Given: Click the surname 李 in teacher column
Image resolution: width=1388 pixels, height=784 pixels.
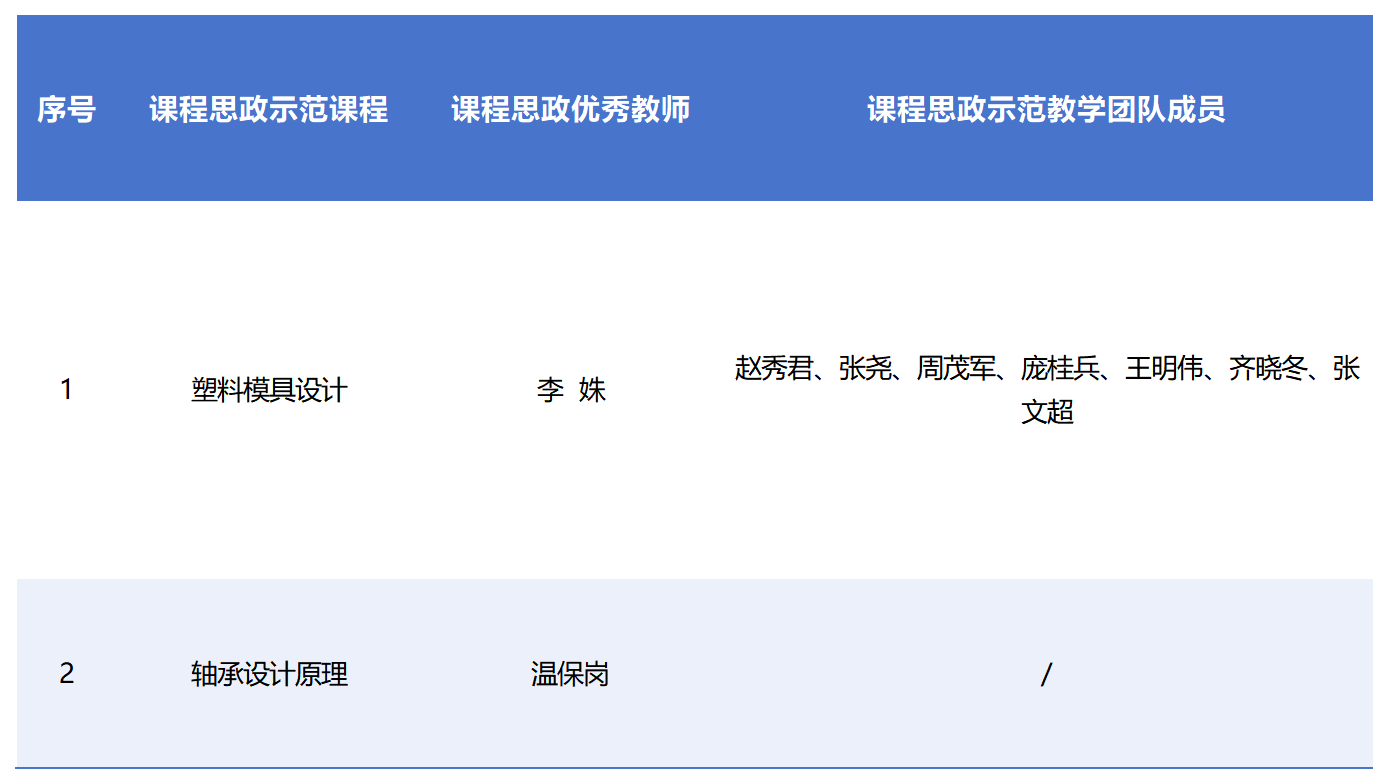Looking at the screenshot, I should coord(550,389).
